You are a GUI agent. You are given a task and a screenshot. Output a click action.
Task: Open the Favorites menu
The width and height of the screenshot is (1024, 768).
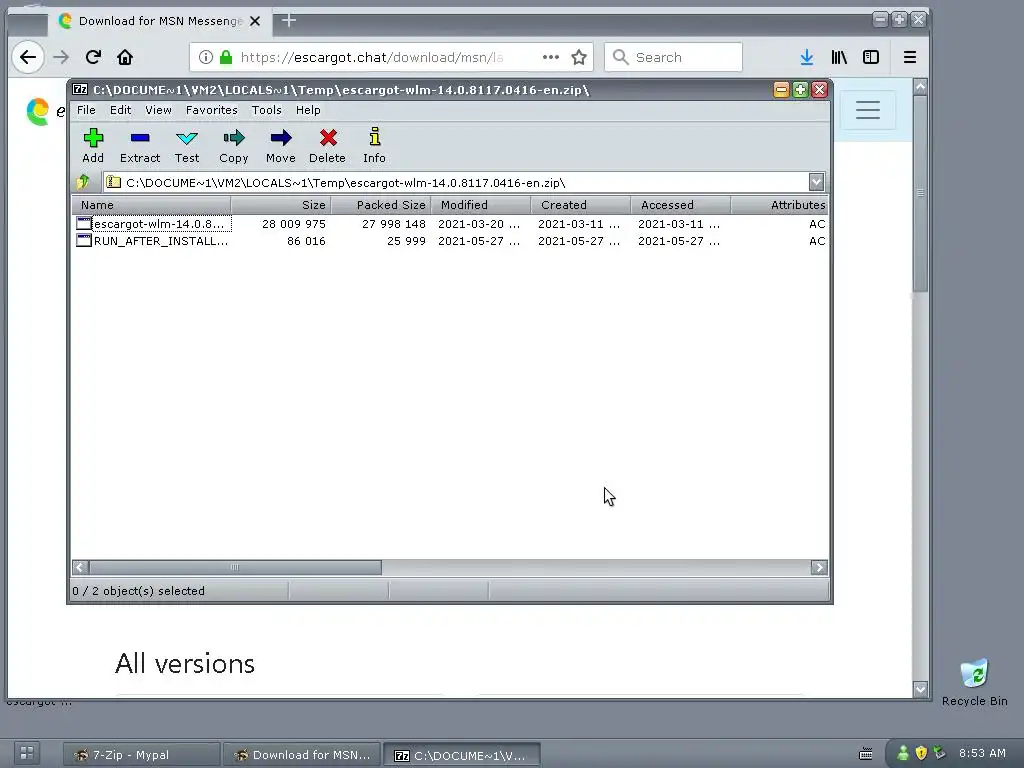212,110
